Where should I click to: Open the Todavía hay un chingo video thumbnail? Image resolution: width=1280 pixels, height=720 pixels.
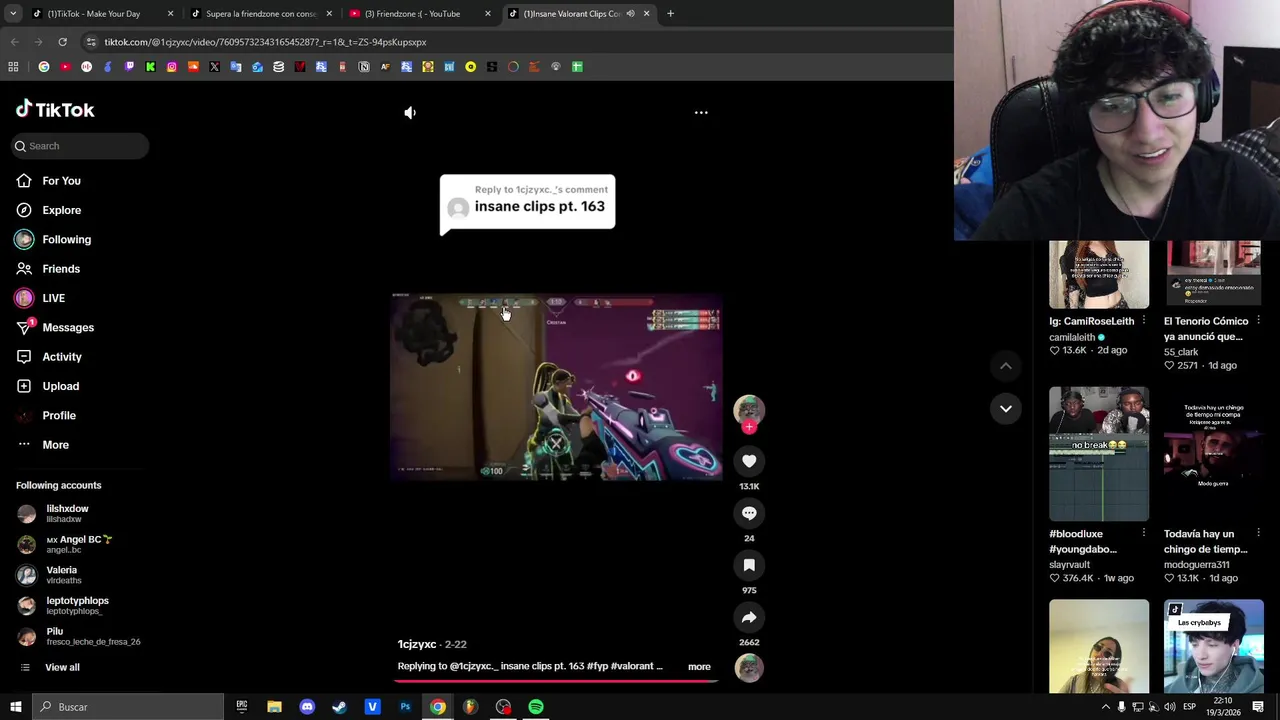pos(1214,454)
